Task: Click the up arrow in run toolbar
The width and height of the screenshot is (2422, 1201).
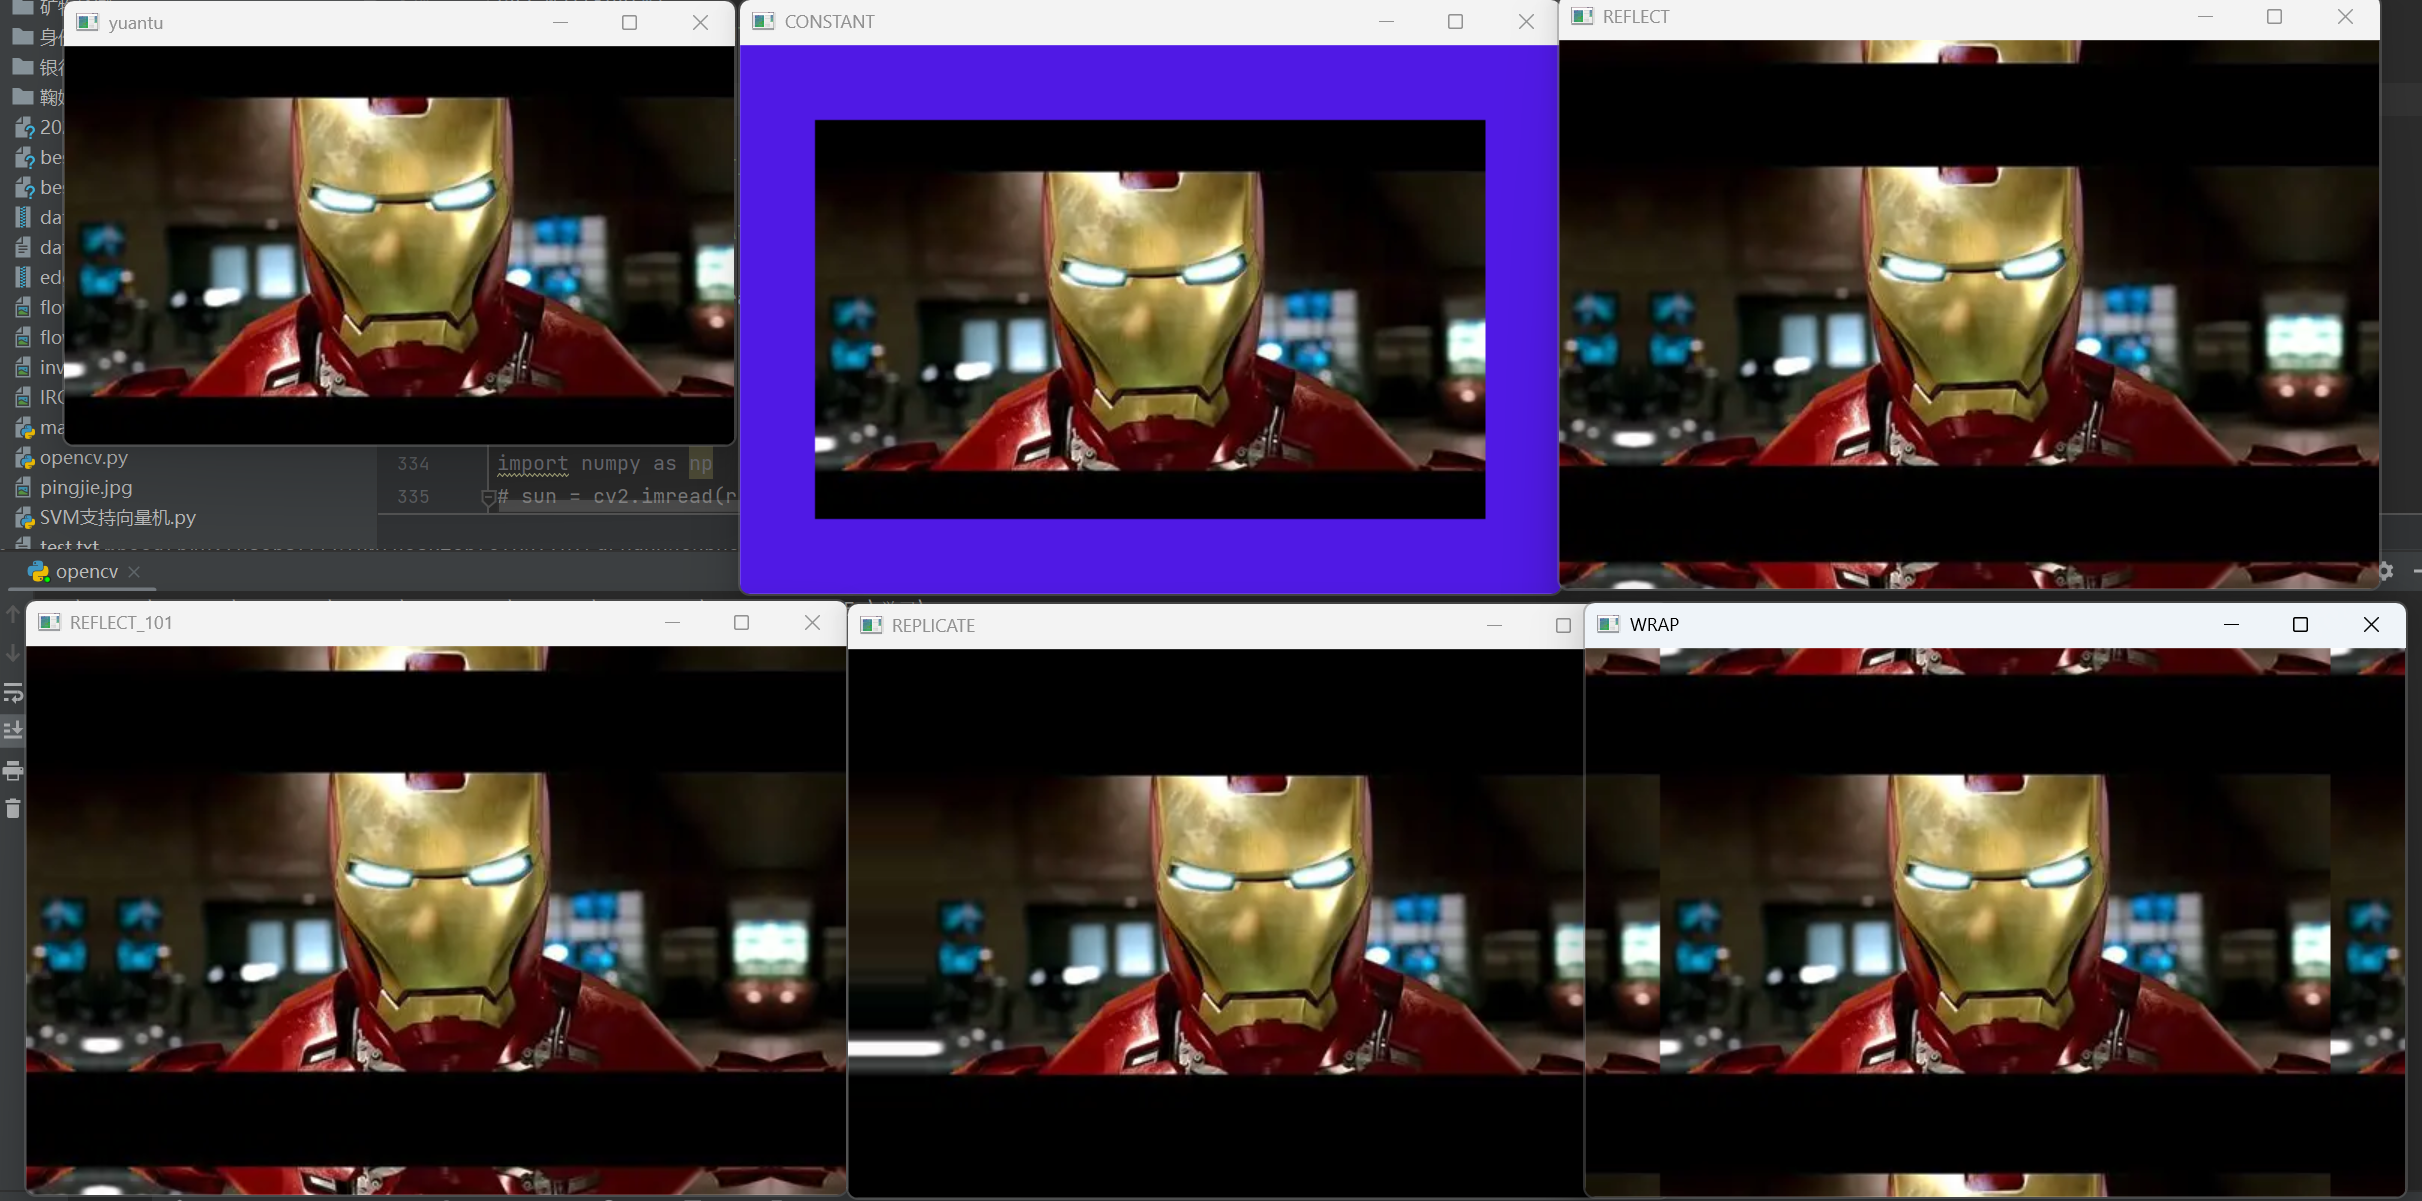Action: click(13, 615)
